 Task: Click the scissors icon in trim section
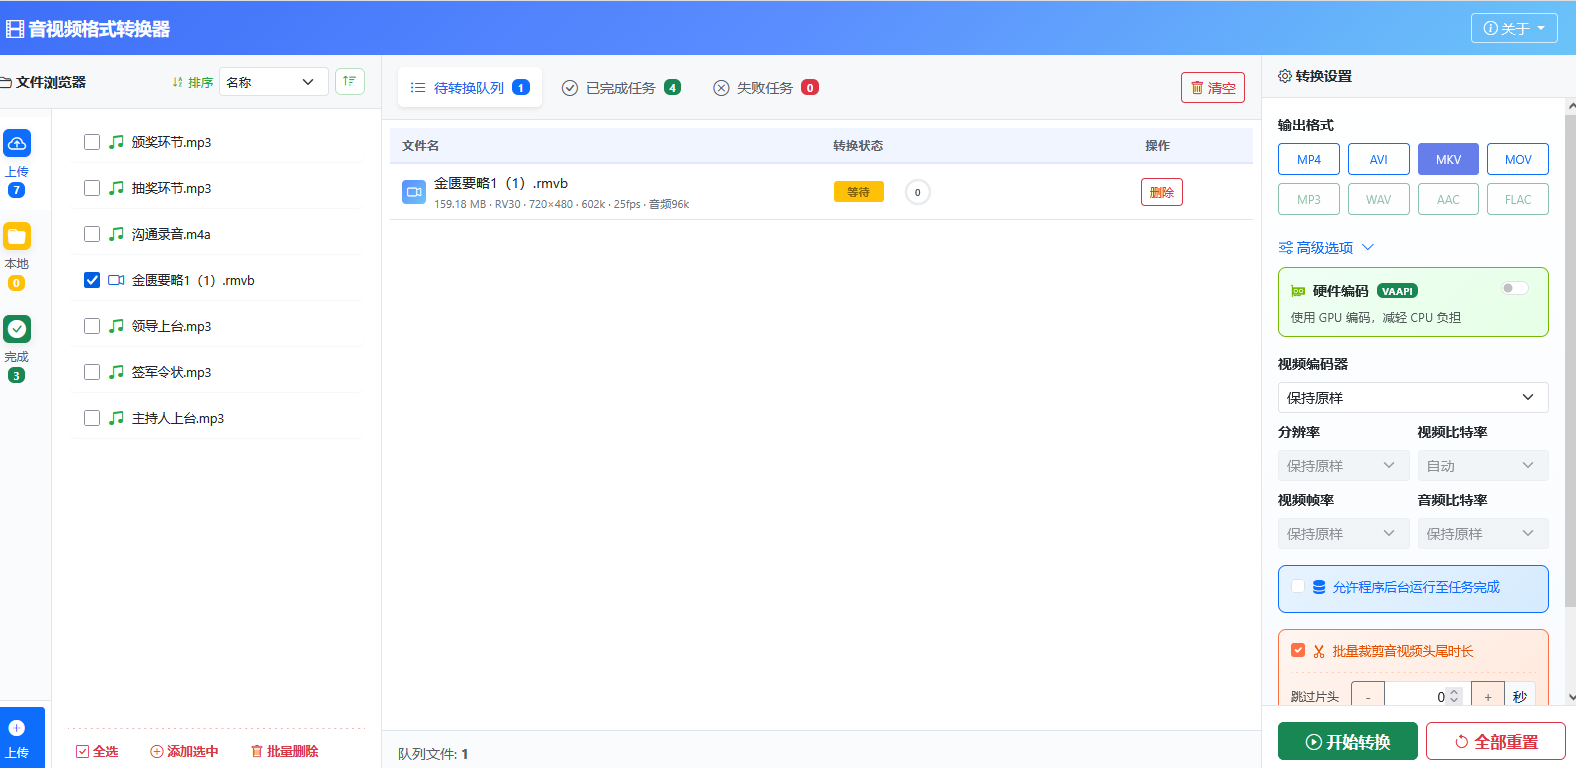1319,651
